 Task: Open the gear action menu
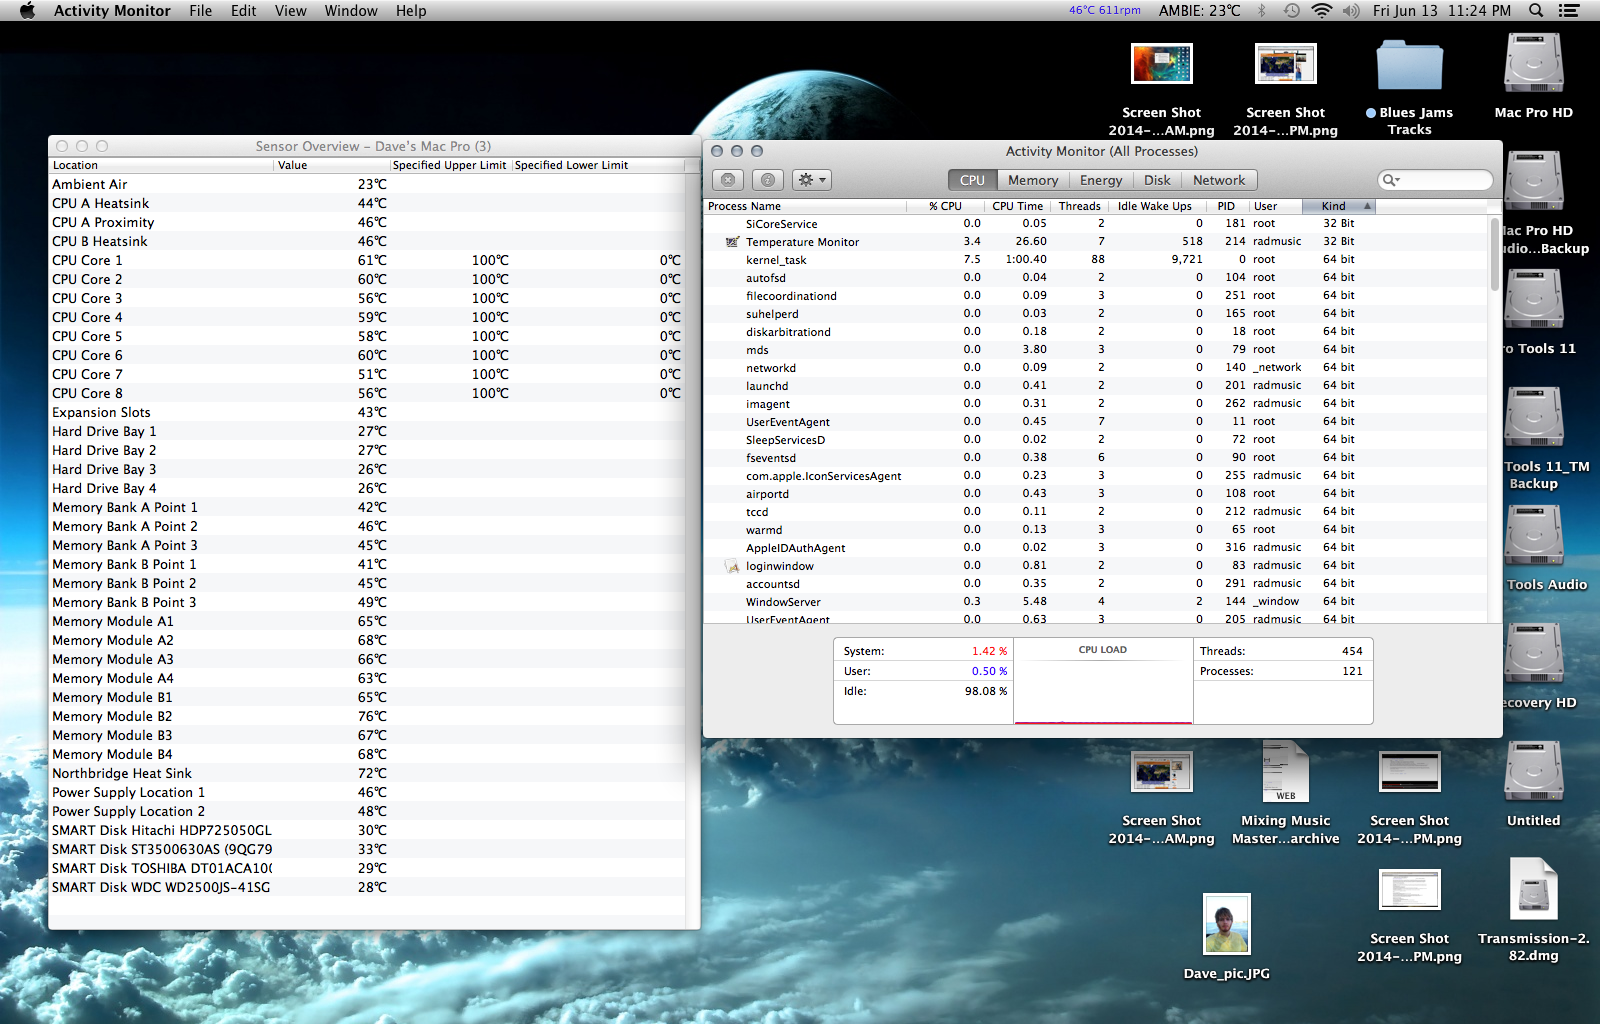click(x=810, y=180)
